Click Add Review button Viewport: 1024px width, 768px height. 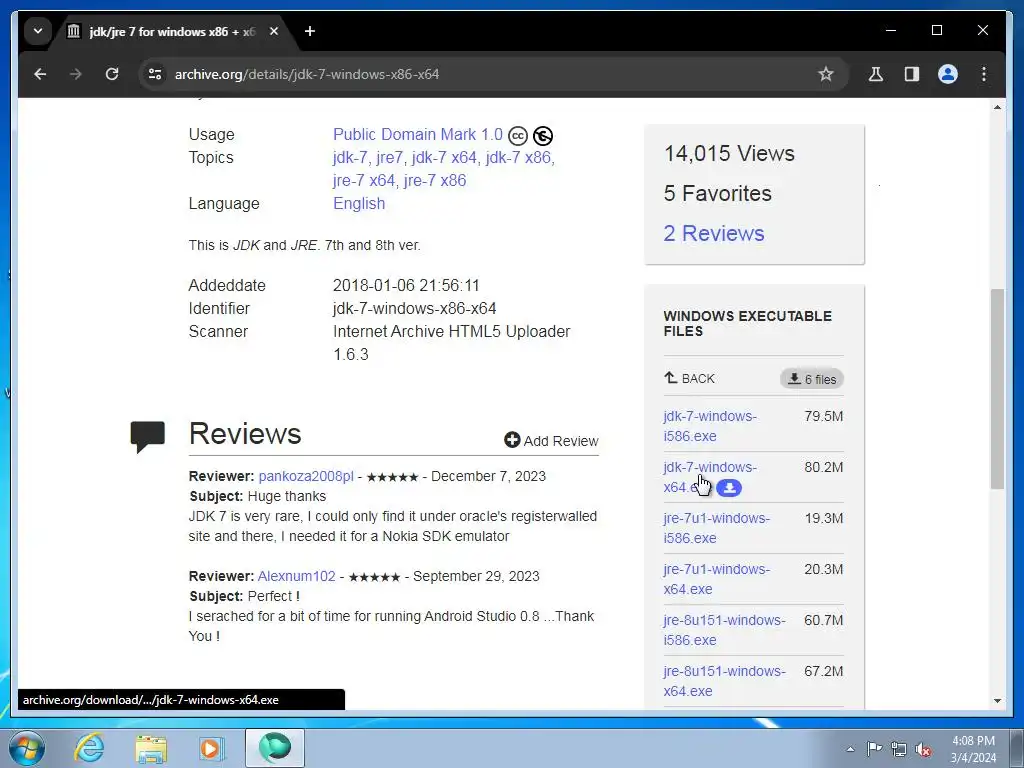[551, 441]
